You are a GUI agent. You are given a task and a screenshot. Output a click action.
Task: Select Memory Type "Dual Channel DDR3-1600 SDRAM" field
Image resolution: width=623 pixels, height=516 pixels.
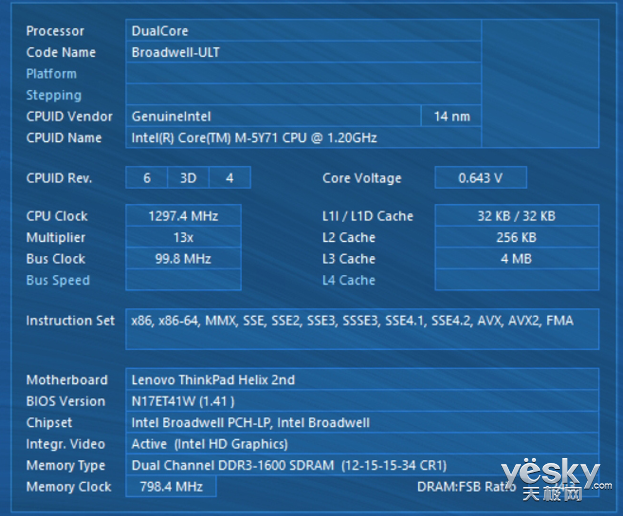click(362, 465)
